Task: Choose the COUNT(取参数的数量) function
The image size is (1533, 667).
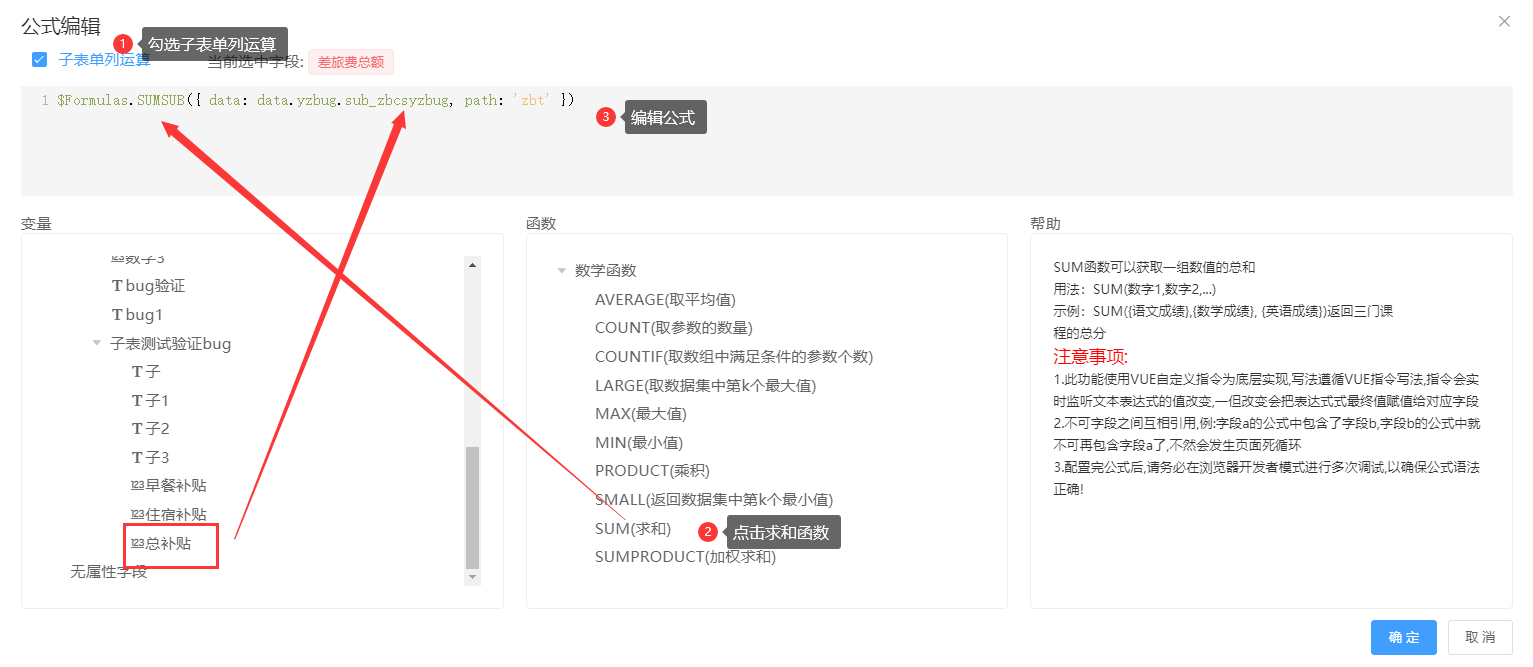Action: point(673,327)
